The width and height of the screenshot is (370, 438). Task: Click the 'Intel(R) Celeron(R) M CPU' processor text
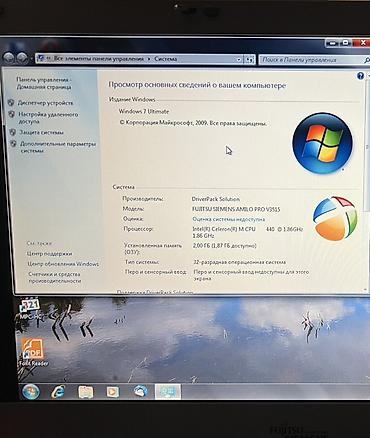[x=224, y=229]
